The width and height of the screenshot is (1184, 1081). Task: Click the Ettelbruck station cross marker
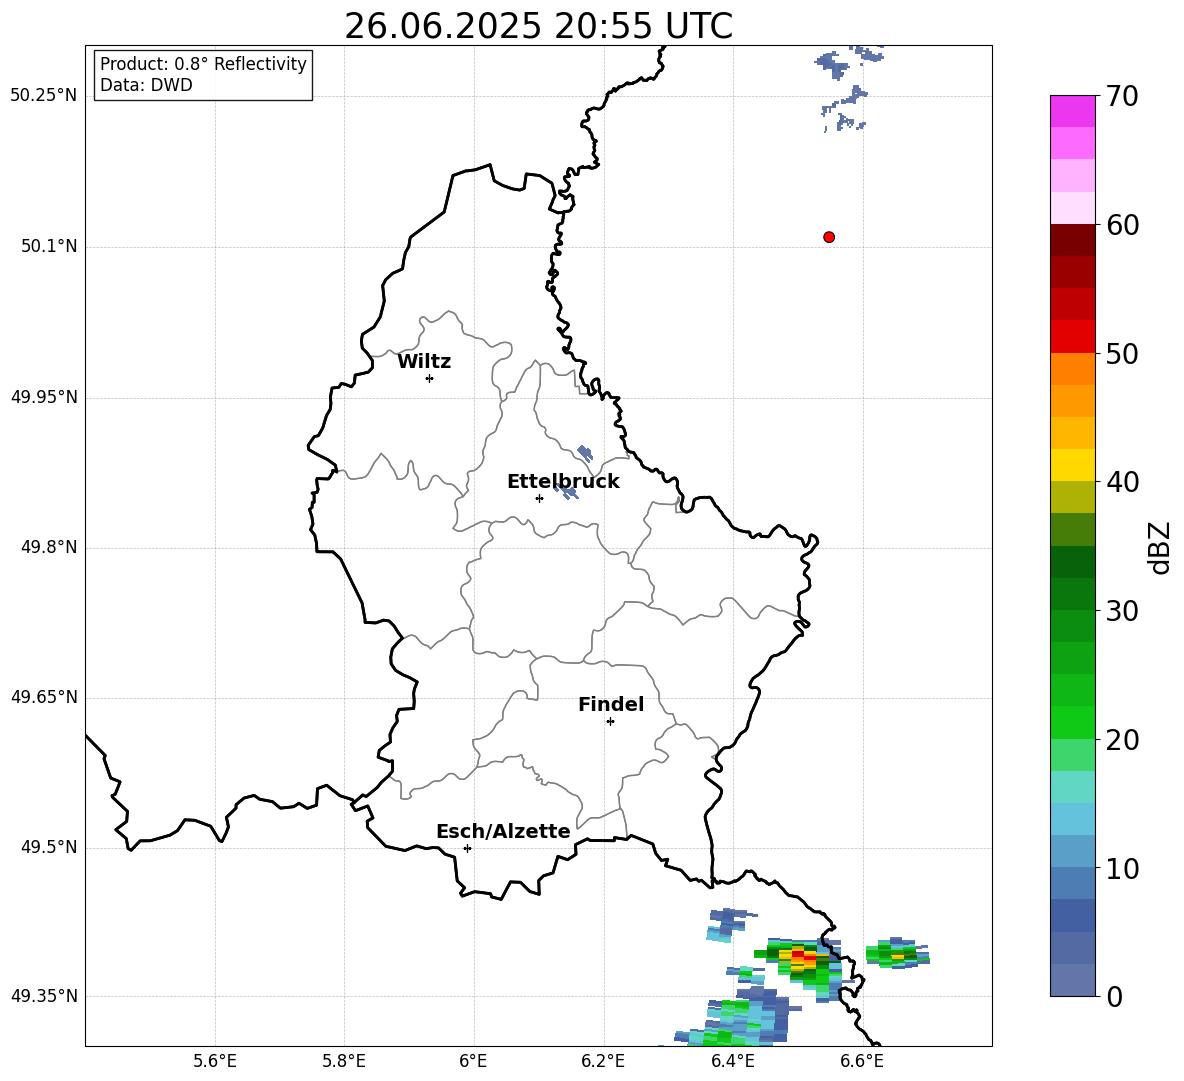coord(539,498)
